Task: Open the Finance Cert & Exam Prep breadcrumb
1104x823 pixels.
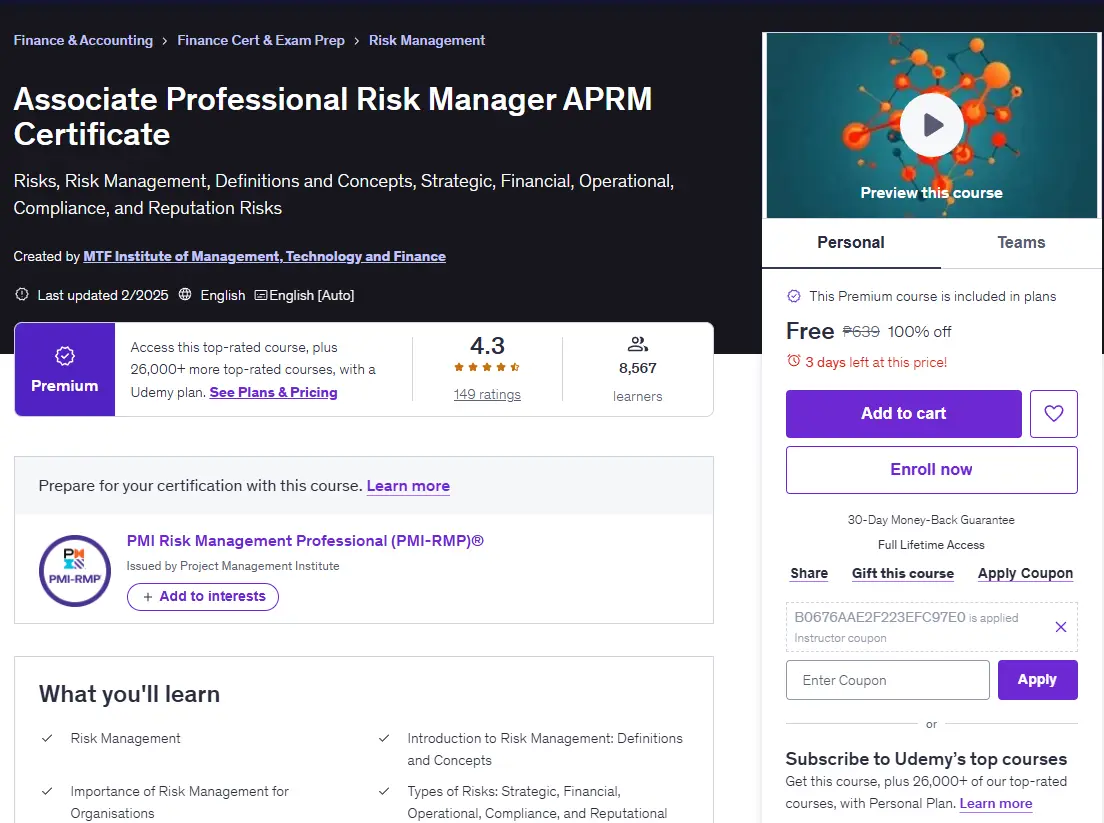Action: pyautogui.click(x=261, y=40)
